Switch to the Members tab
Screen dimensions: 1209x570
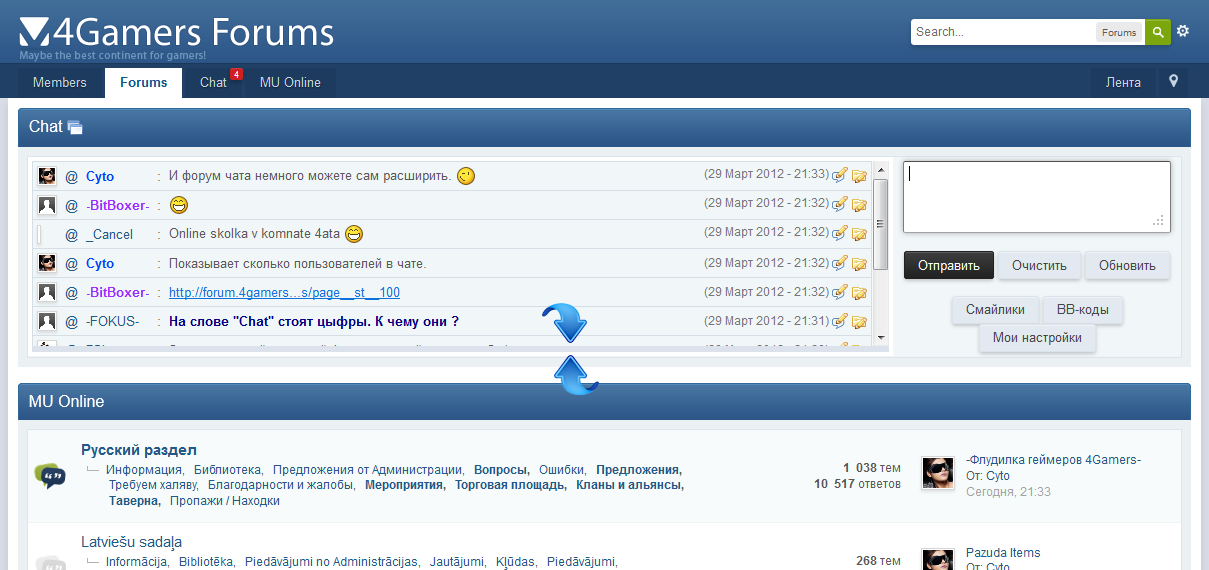60,83
